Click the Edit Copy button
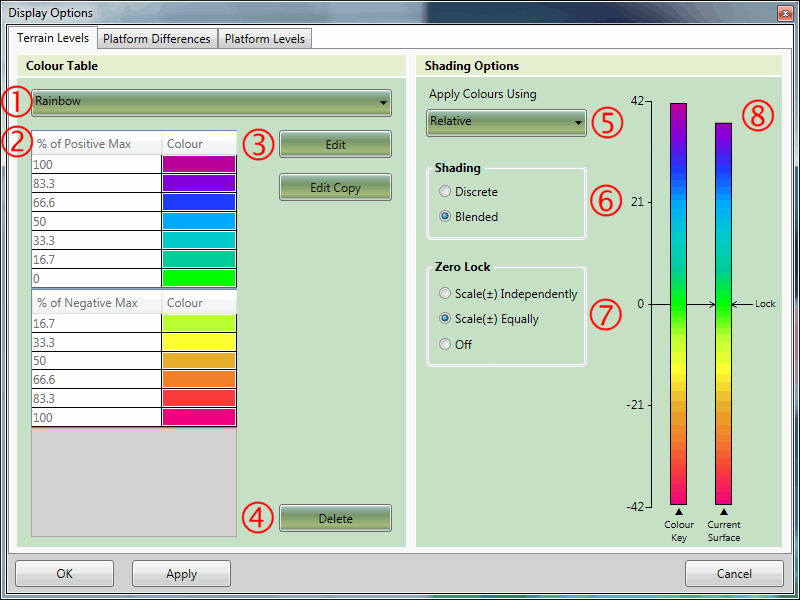800x600 pixels. (x=335, y=187)
